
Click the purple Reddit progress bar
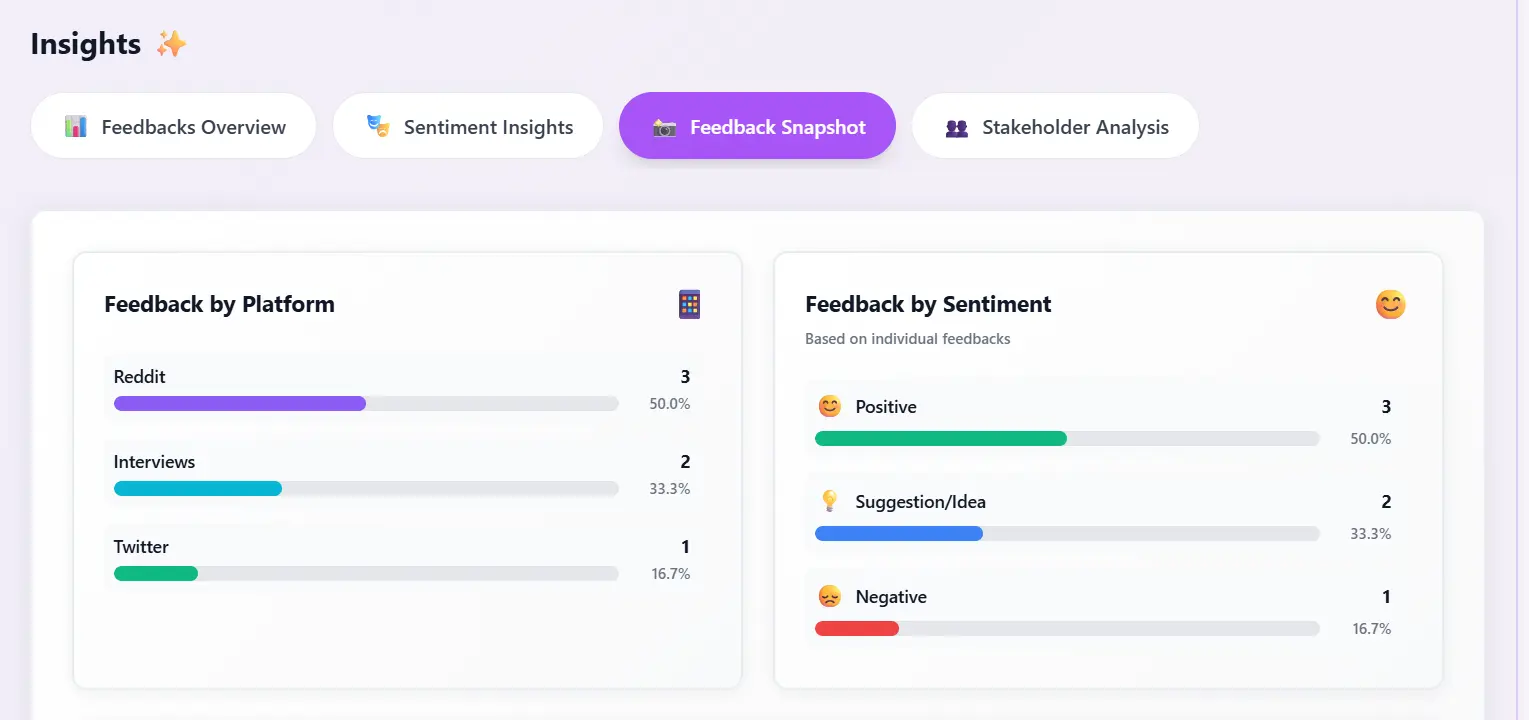[240, 403]
